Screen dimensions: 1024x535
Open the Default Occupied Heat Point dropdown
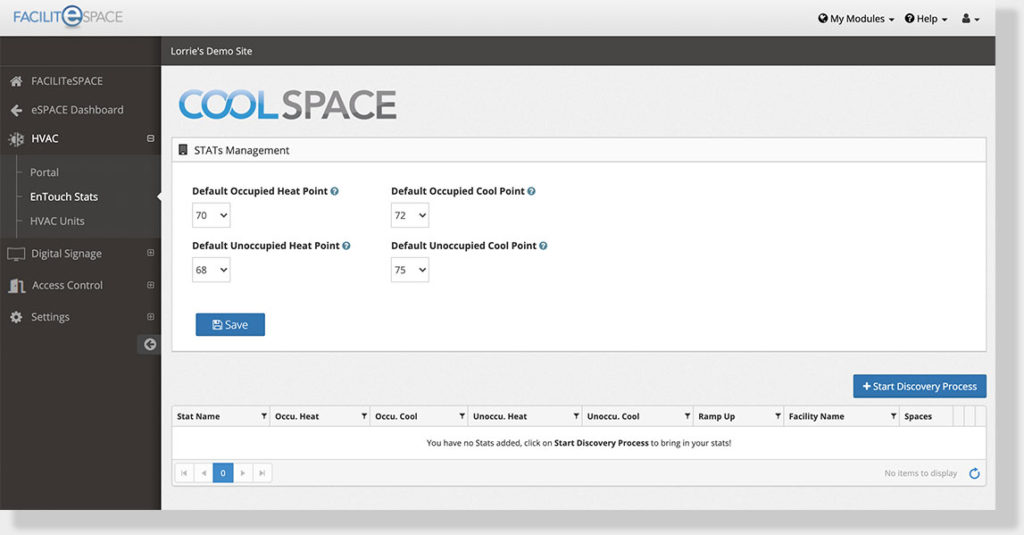click(211, 216)
